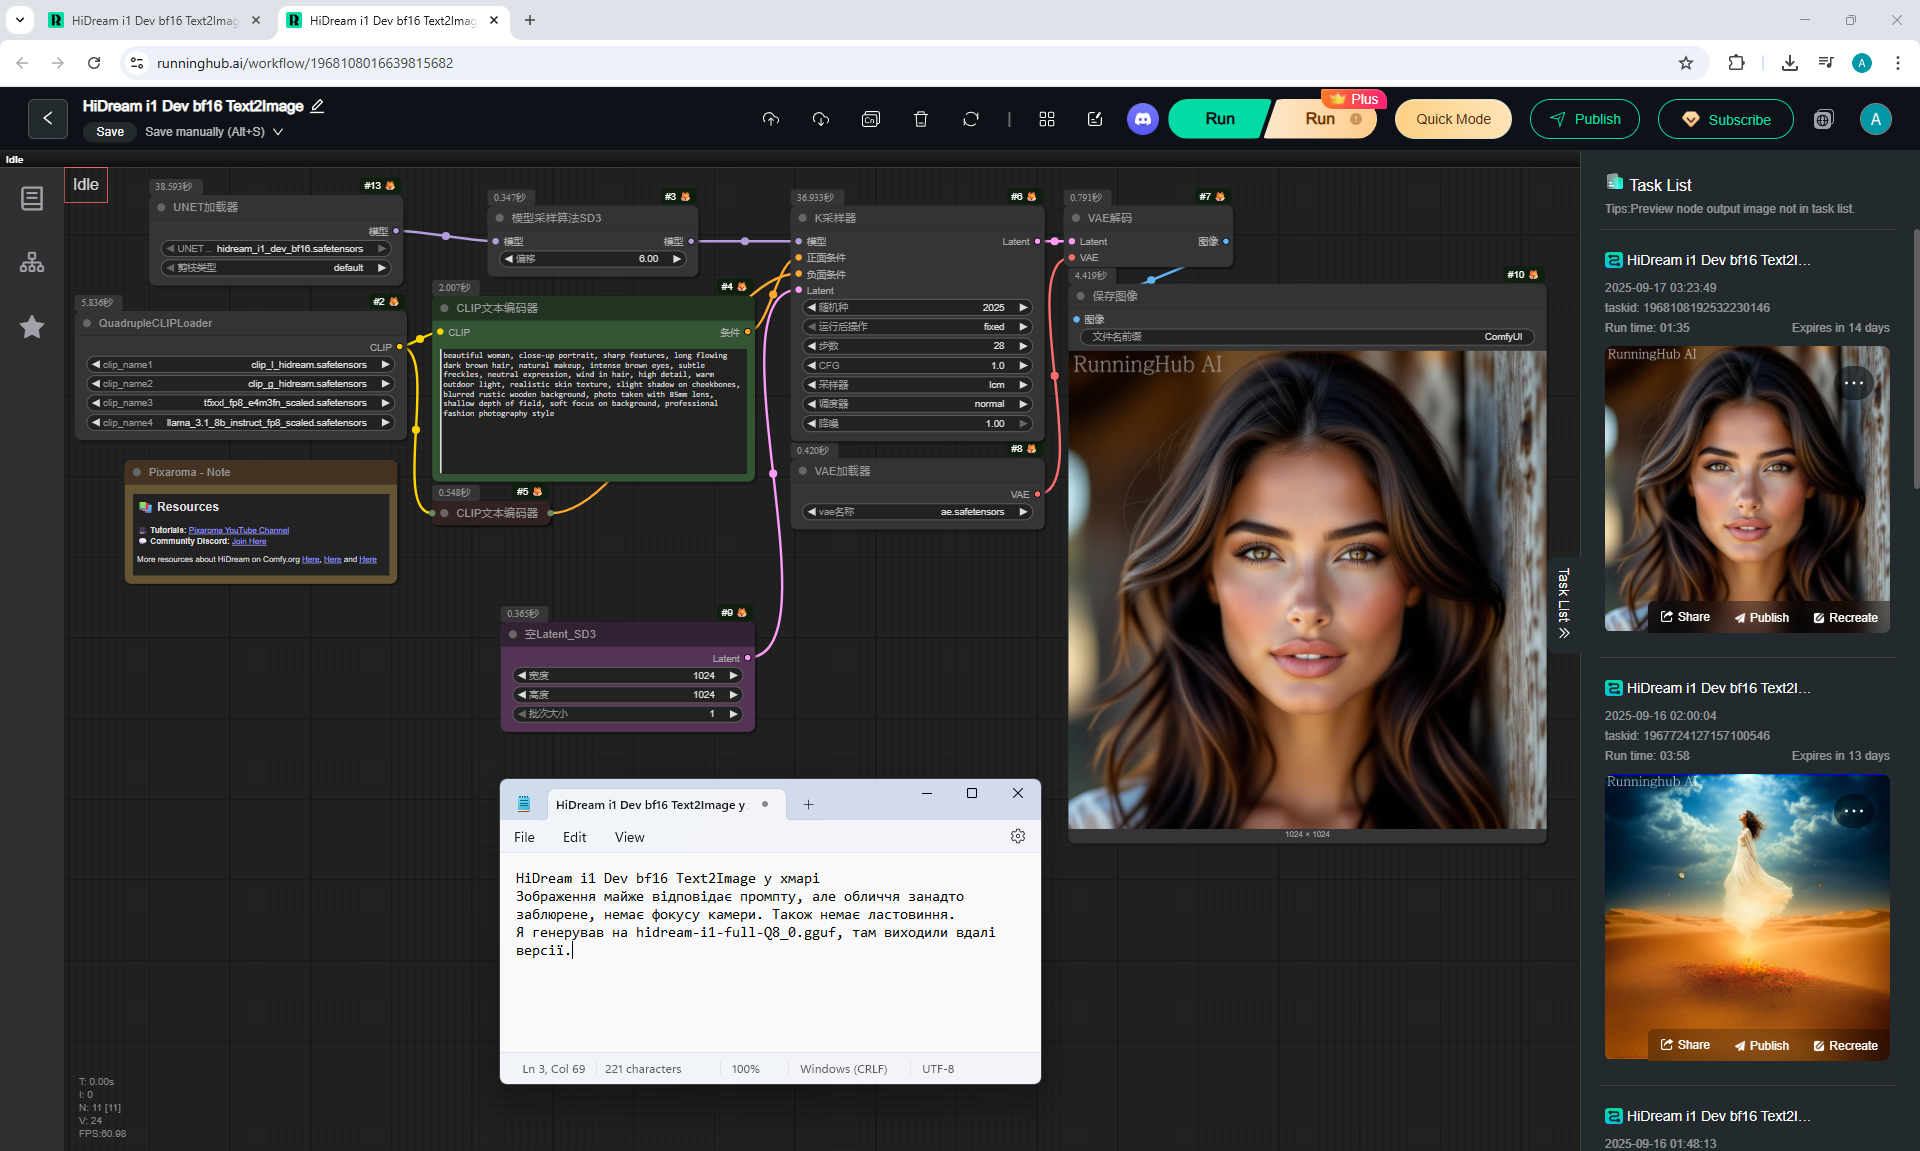The width and height of the screenshot is (1920, 1151).
Task: Click the download cloud icon
Action: [820, 119]
